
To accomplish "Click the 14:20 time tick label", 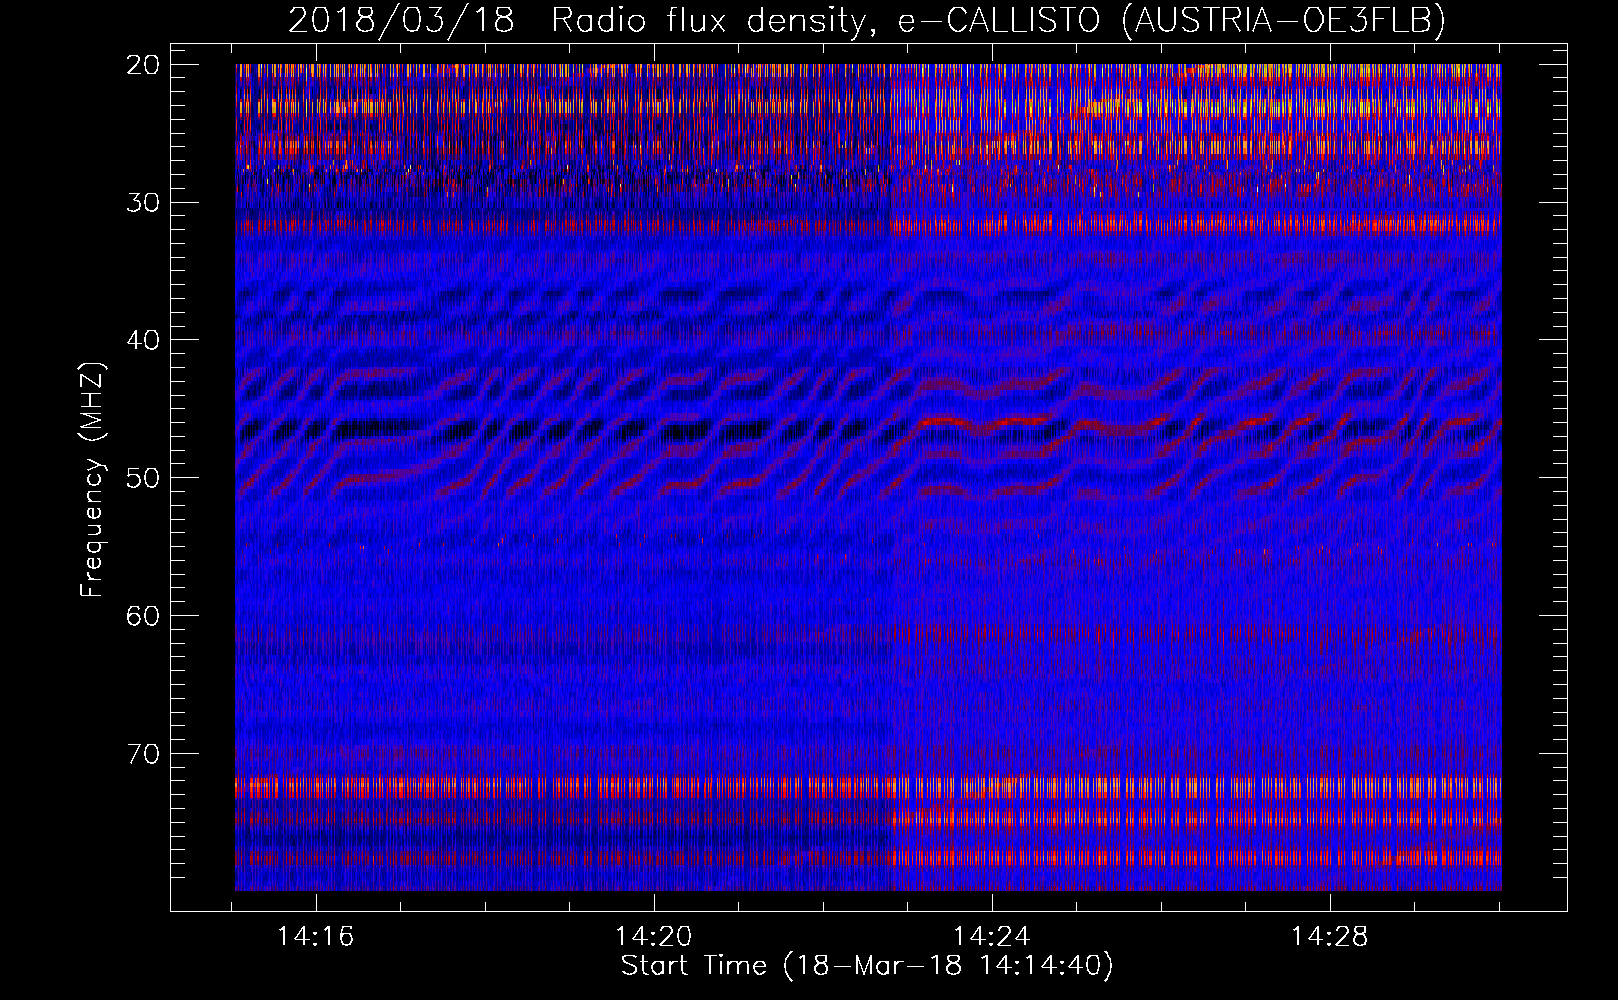I will (x=654, y=937).
